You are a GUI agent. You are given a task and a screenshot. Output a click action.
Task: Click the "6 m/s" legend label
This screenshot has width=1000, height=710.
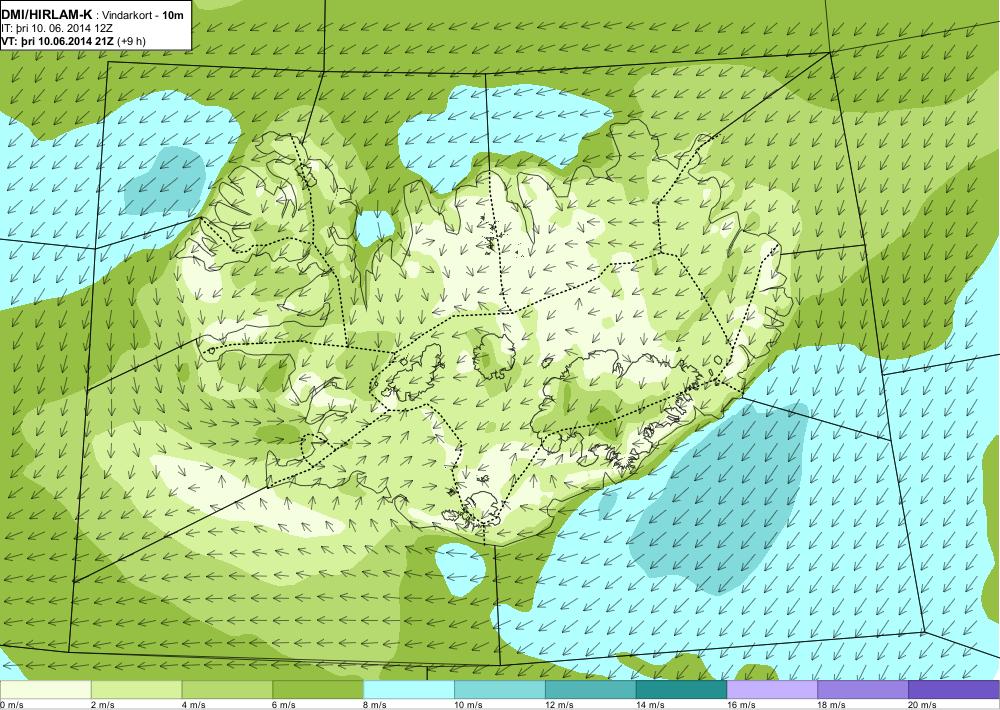point(284,705)
